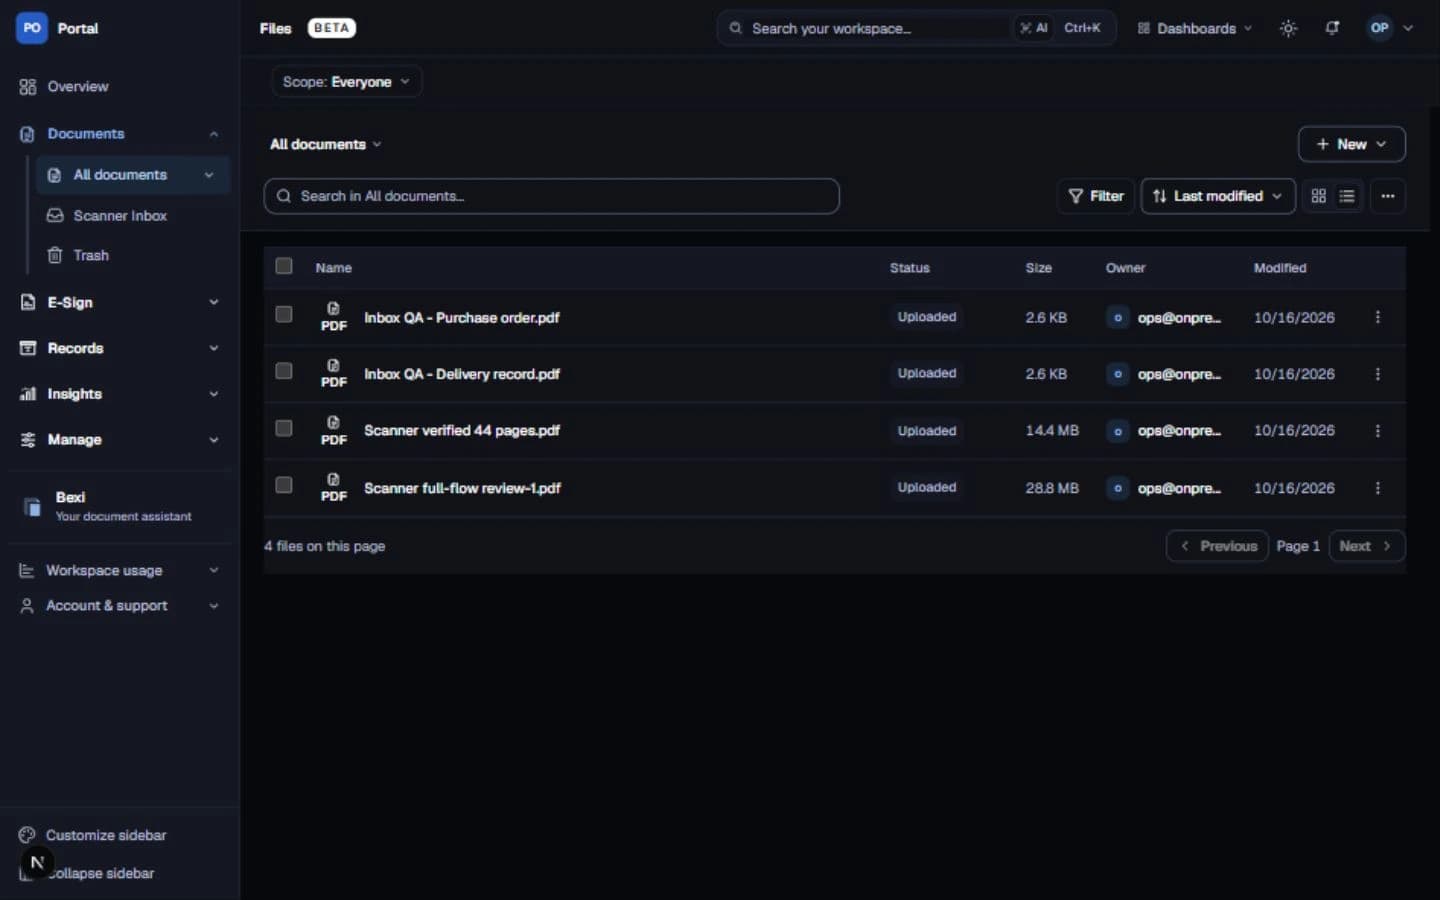Open the OP user avatar
Viewport: 1440px width, 900px height.
[1379, 28]
